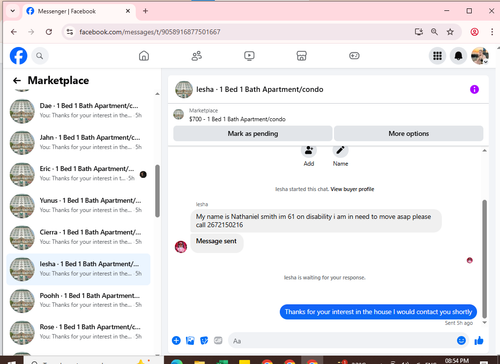The image size is (500, 364).
Task: Click the conversation list scrollbar
Action: click(157, 191)
